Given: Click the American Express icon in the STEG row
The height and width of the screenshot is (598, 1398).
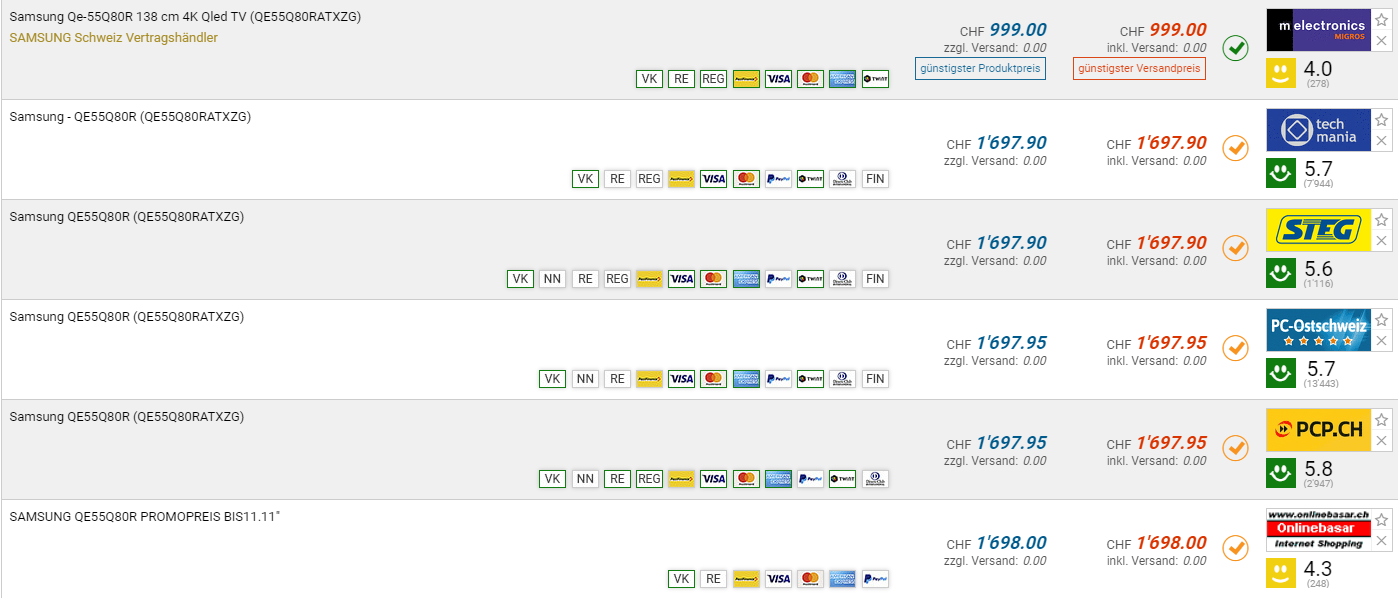Looking at the screenshot, I should coord(745,279).
